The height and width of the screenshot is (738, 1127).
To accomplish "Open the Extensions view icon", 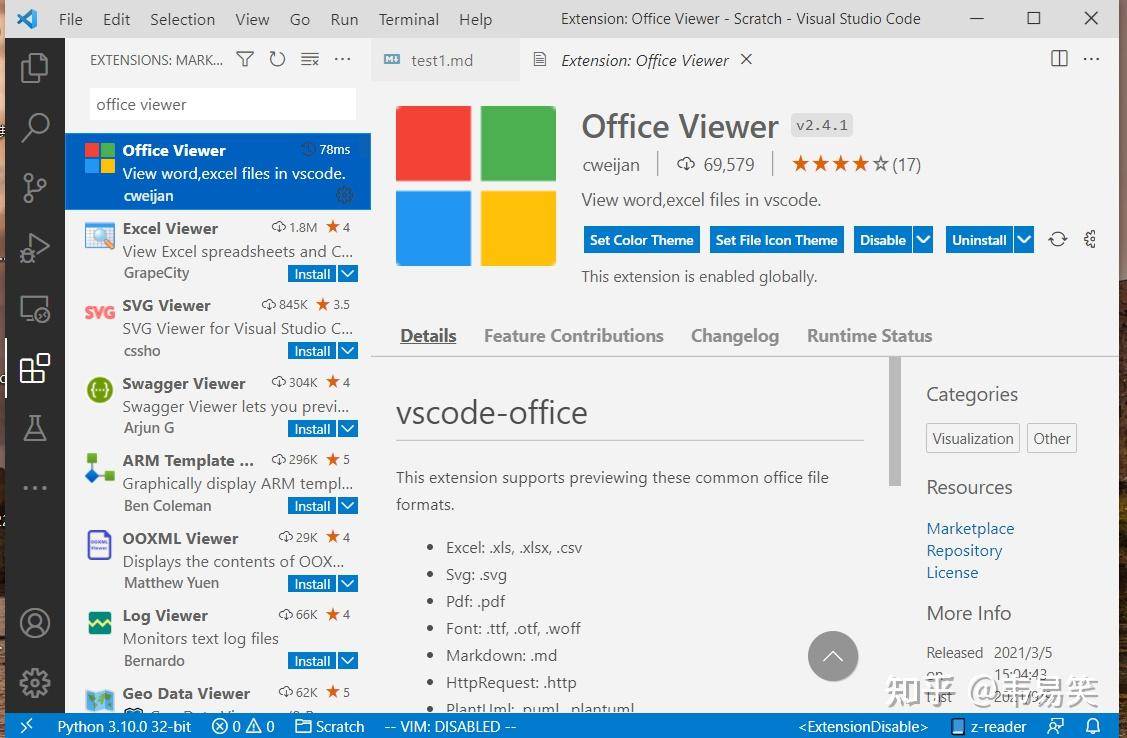I will click(34, 369).
